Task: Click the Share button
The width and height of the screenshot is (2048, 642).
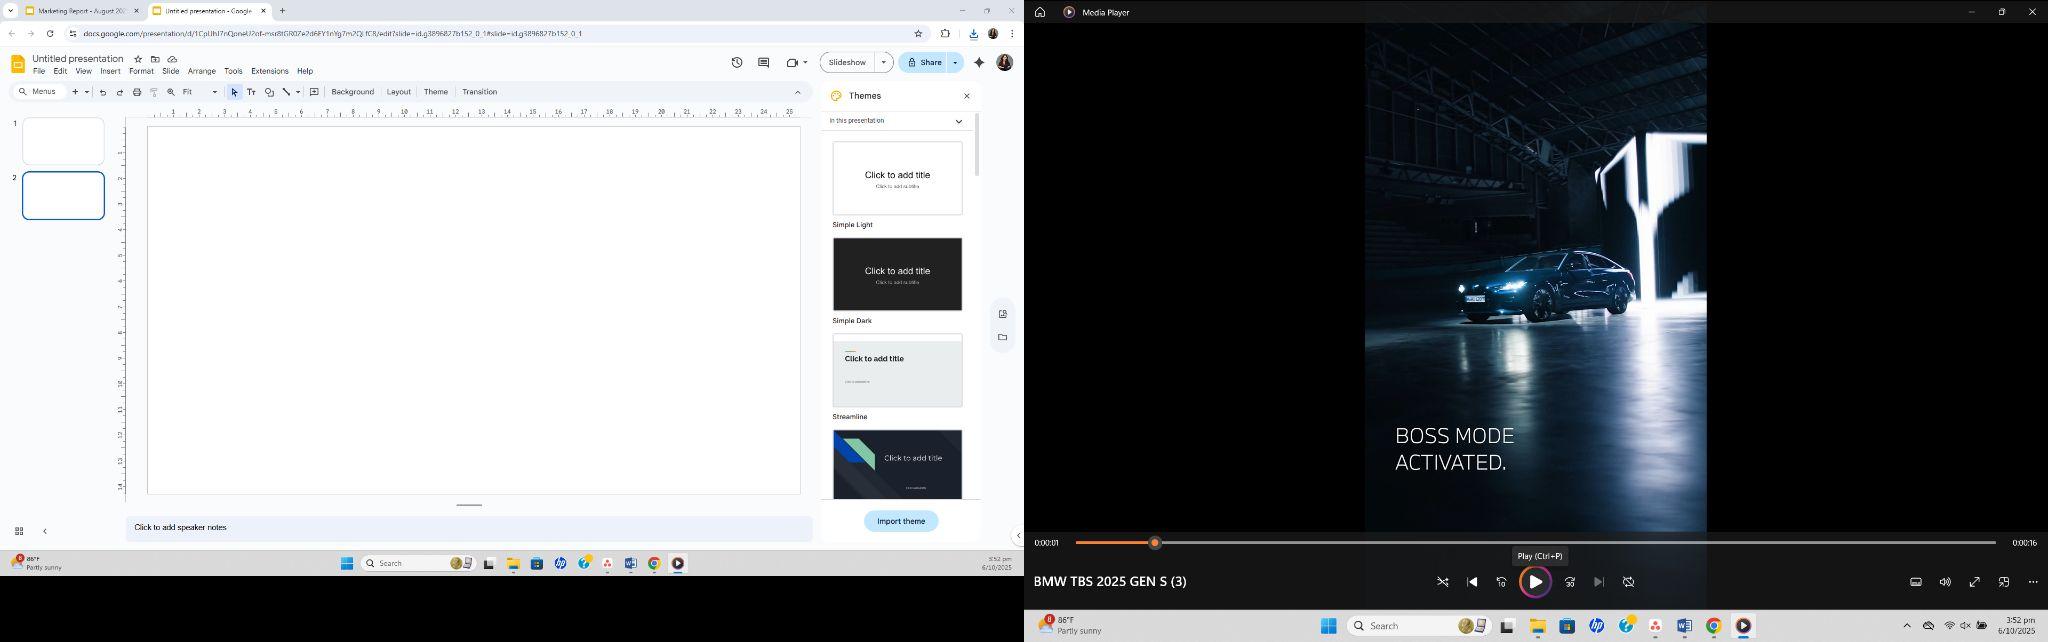Action: (924, 62)
